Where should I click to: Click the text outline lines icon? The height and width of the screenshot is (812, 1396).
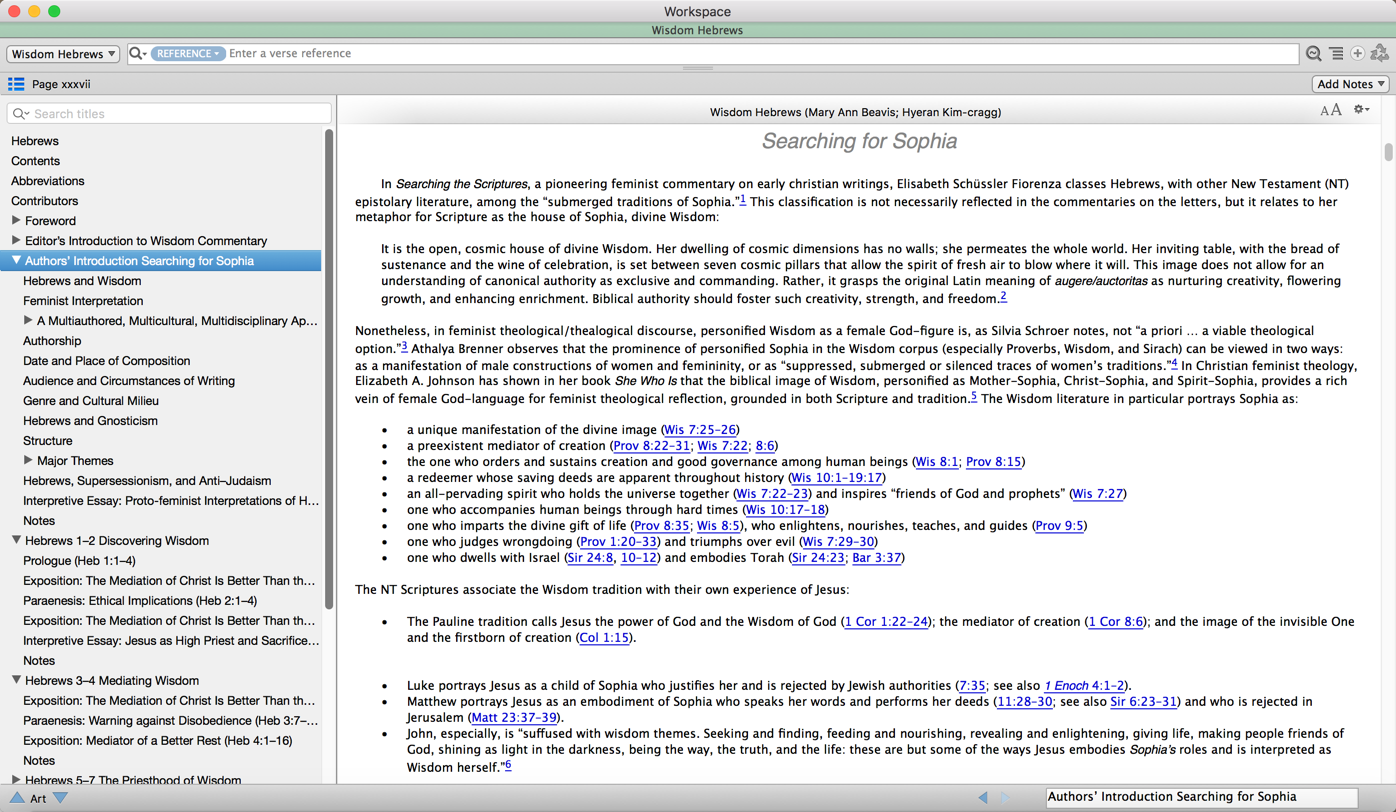1336,54
